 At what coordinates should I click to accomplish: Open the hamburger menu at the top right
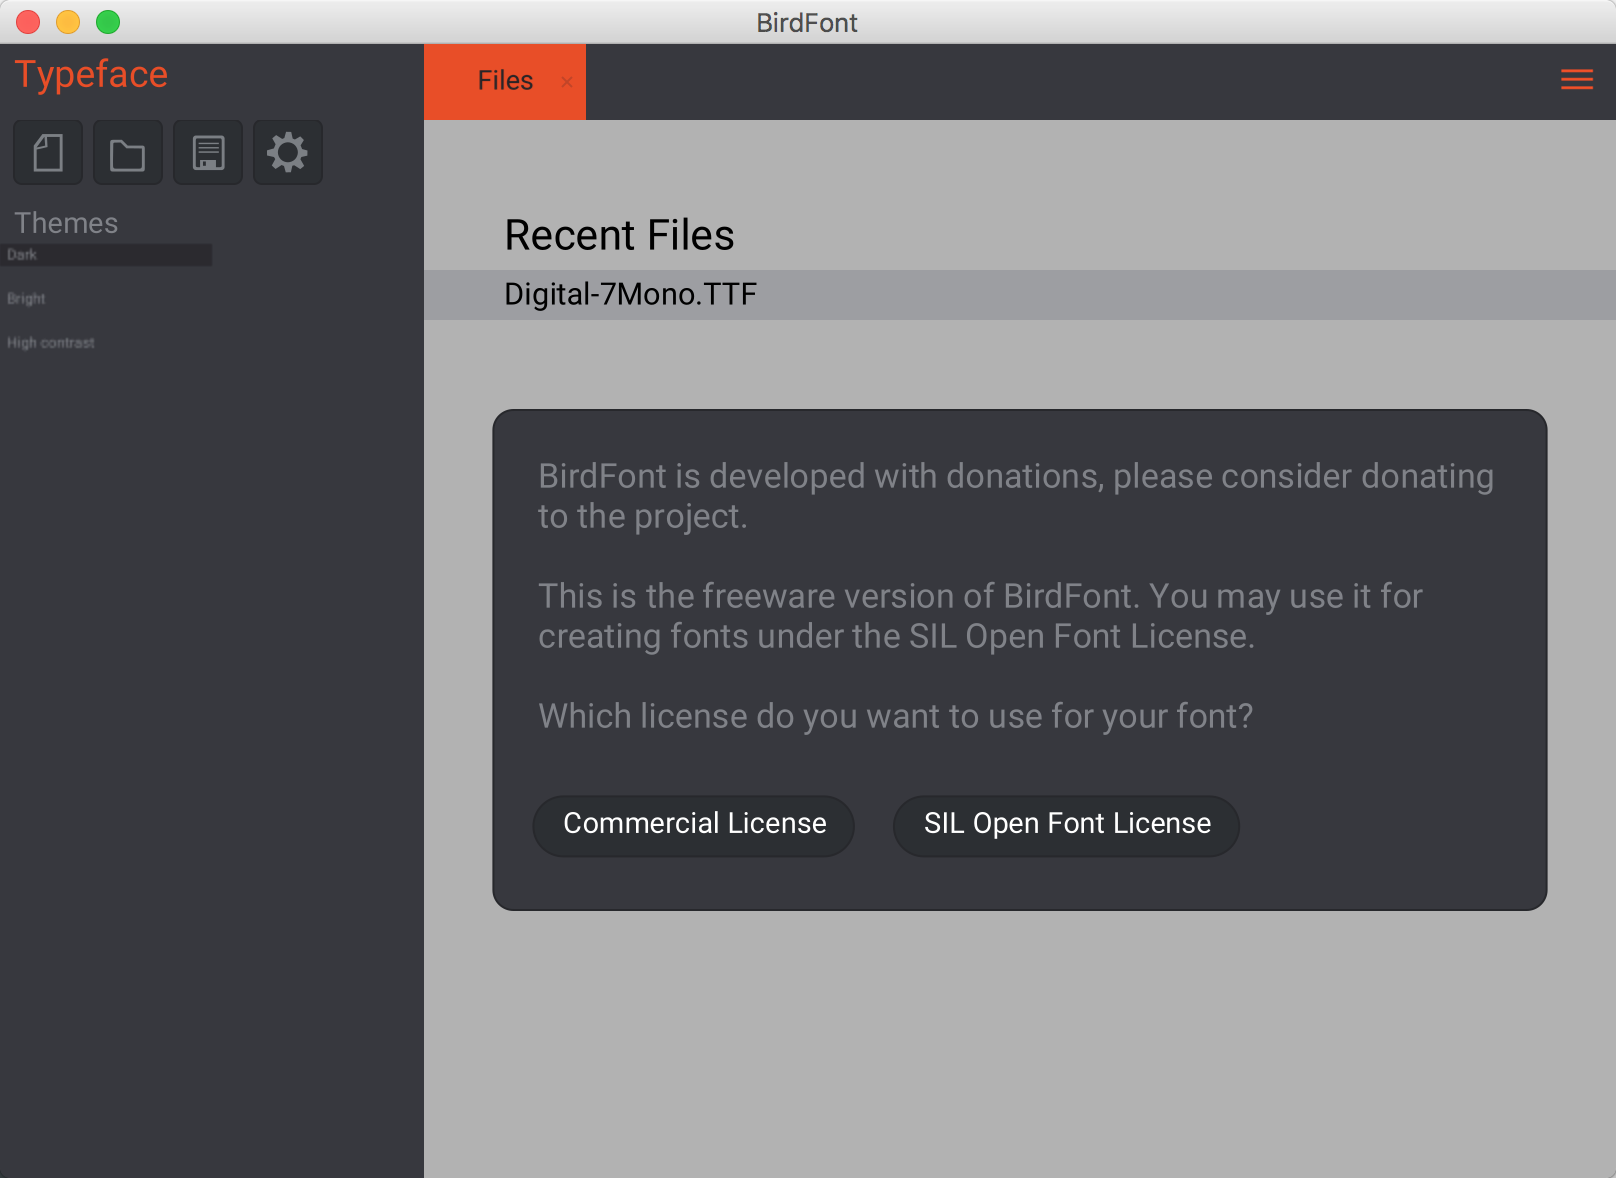(1577, 80)
